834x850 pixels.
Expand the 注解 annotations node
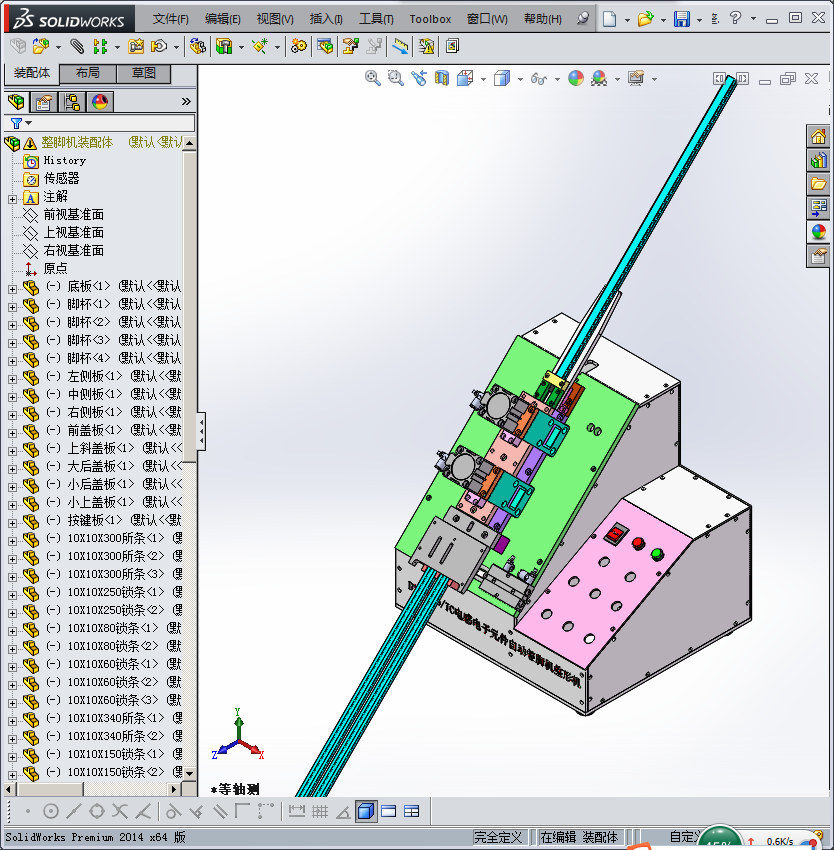click(x=12, y=199)
